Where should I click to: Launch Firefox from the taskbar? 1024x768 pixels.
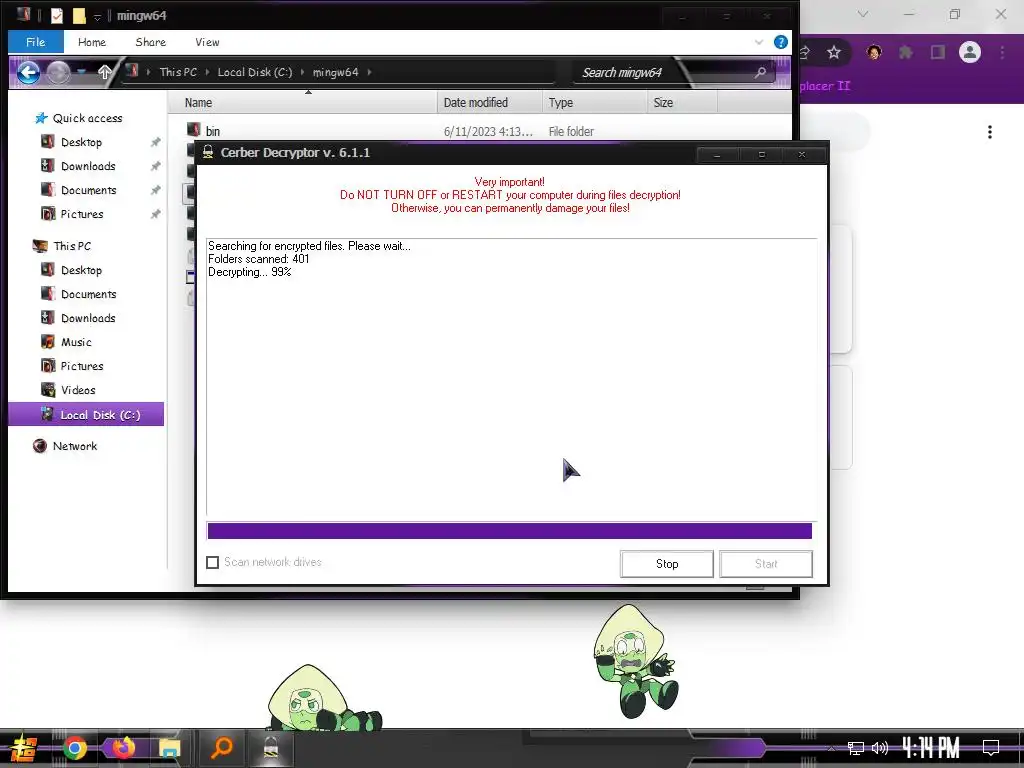[x=123, y=748]
